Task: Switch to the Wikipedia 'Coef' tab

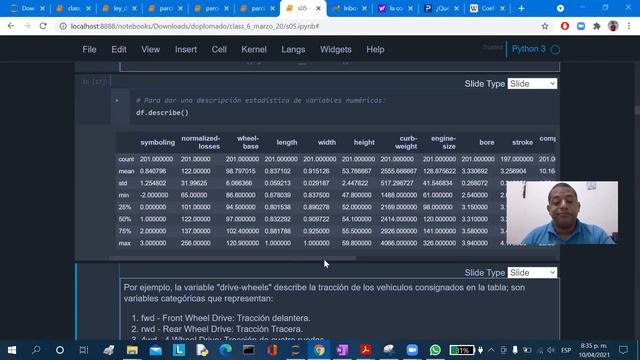Action: click(x=487, y=8)
